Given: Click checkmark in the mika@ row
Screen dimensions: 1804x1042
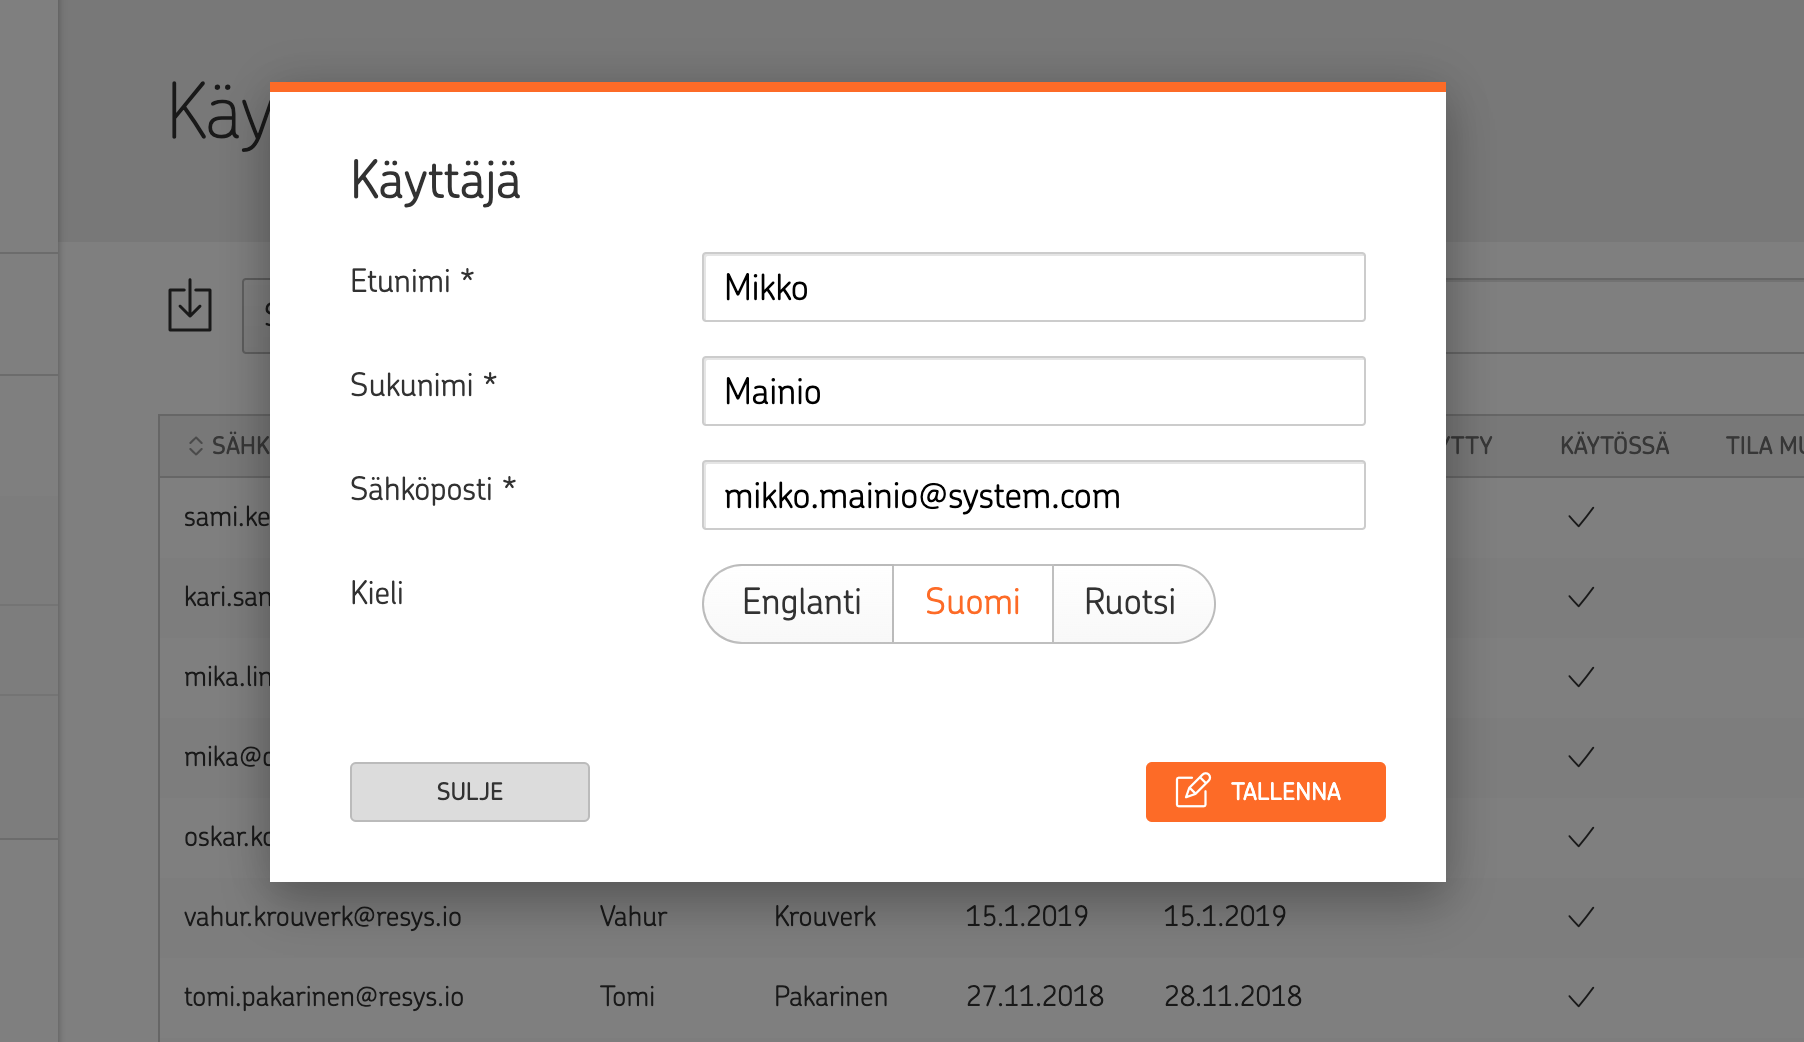Looking at the screenshot, I should 1581,757.
